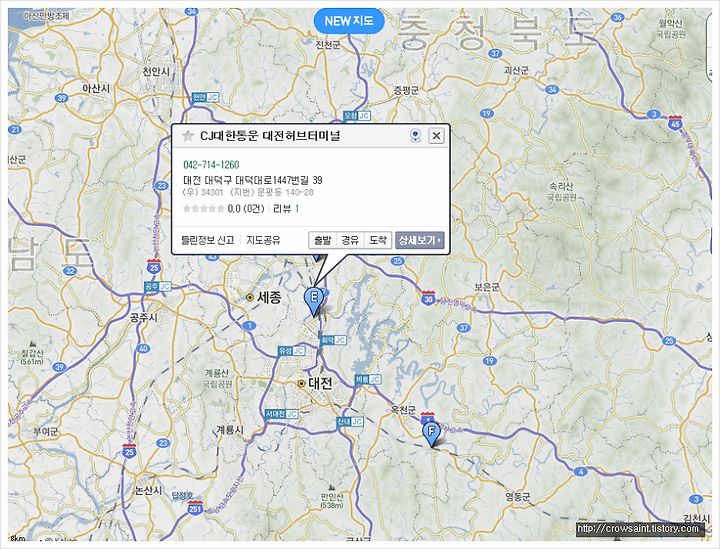Image resolution: width=720 pixels, height=549 pixels.
Task: Click the route 40 badge south of 공주시
Action: coord(143,348)
